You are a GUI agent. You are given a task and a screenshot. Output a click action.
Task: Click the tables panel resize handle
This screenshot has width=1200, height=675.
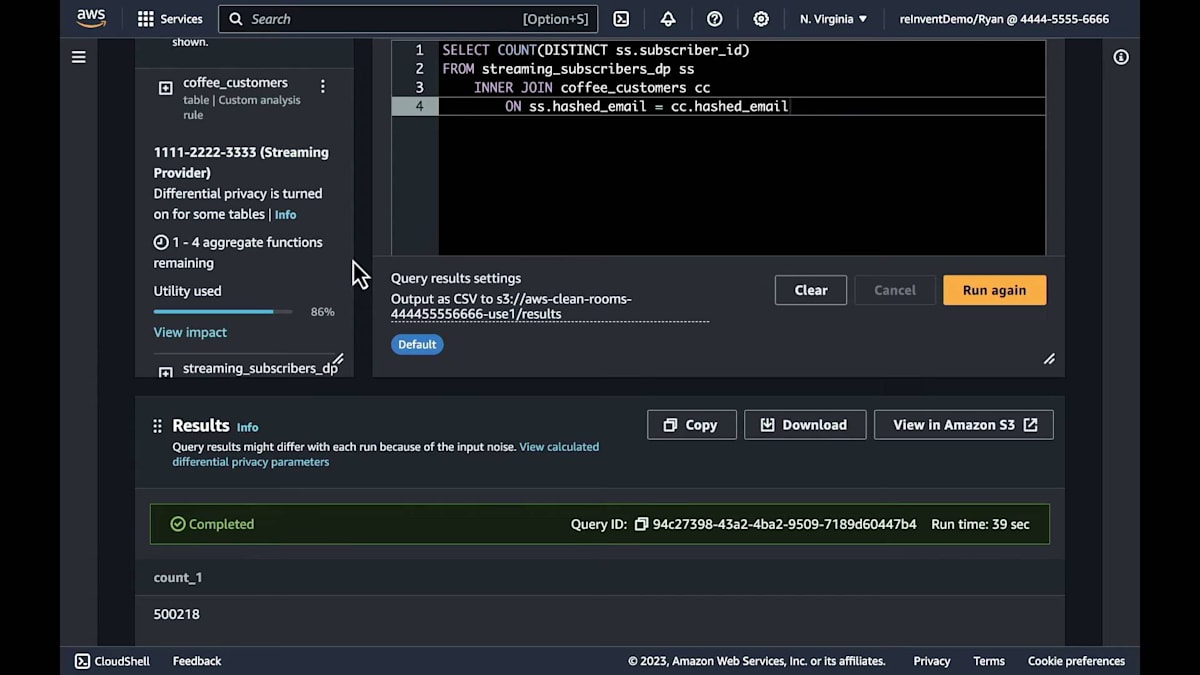338,359
